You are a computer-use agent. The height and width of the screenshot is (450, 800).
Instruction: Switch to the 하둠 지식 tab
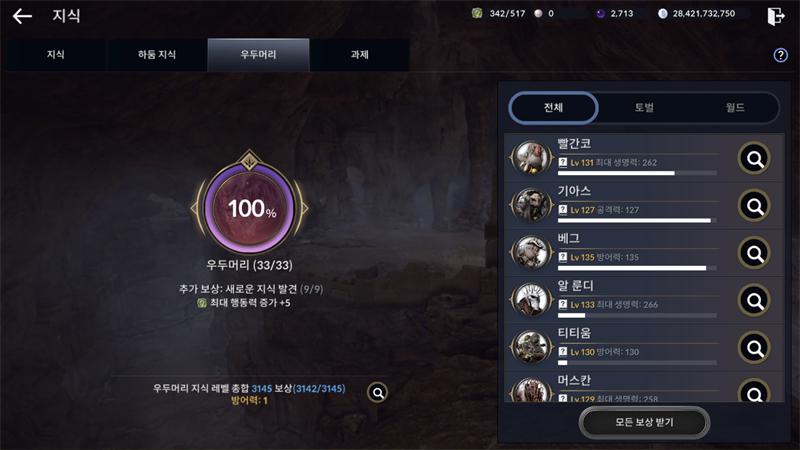(157, 55)
